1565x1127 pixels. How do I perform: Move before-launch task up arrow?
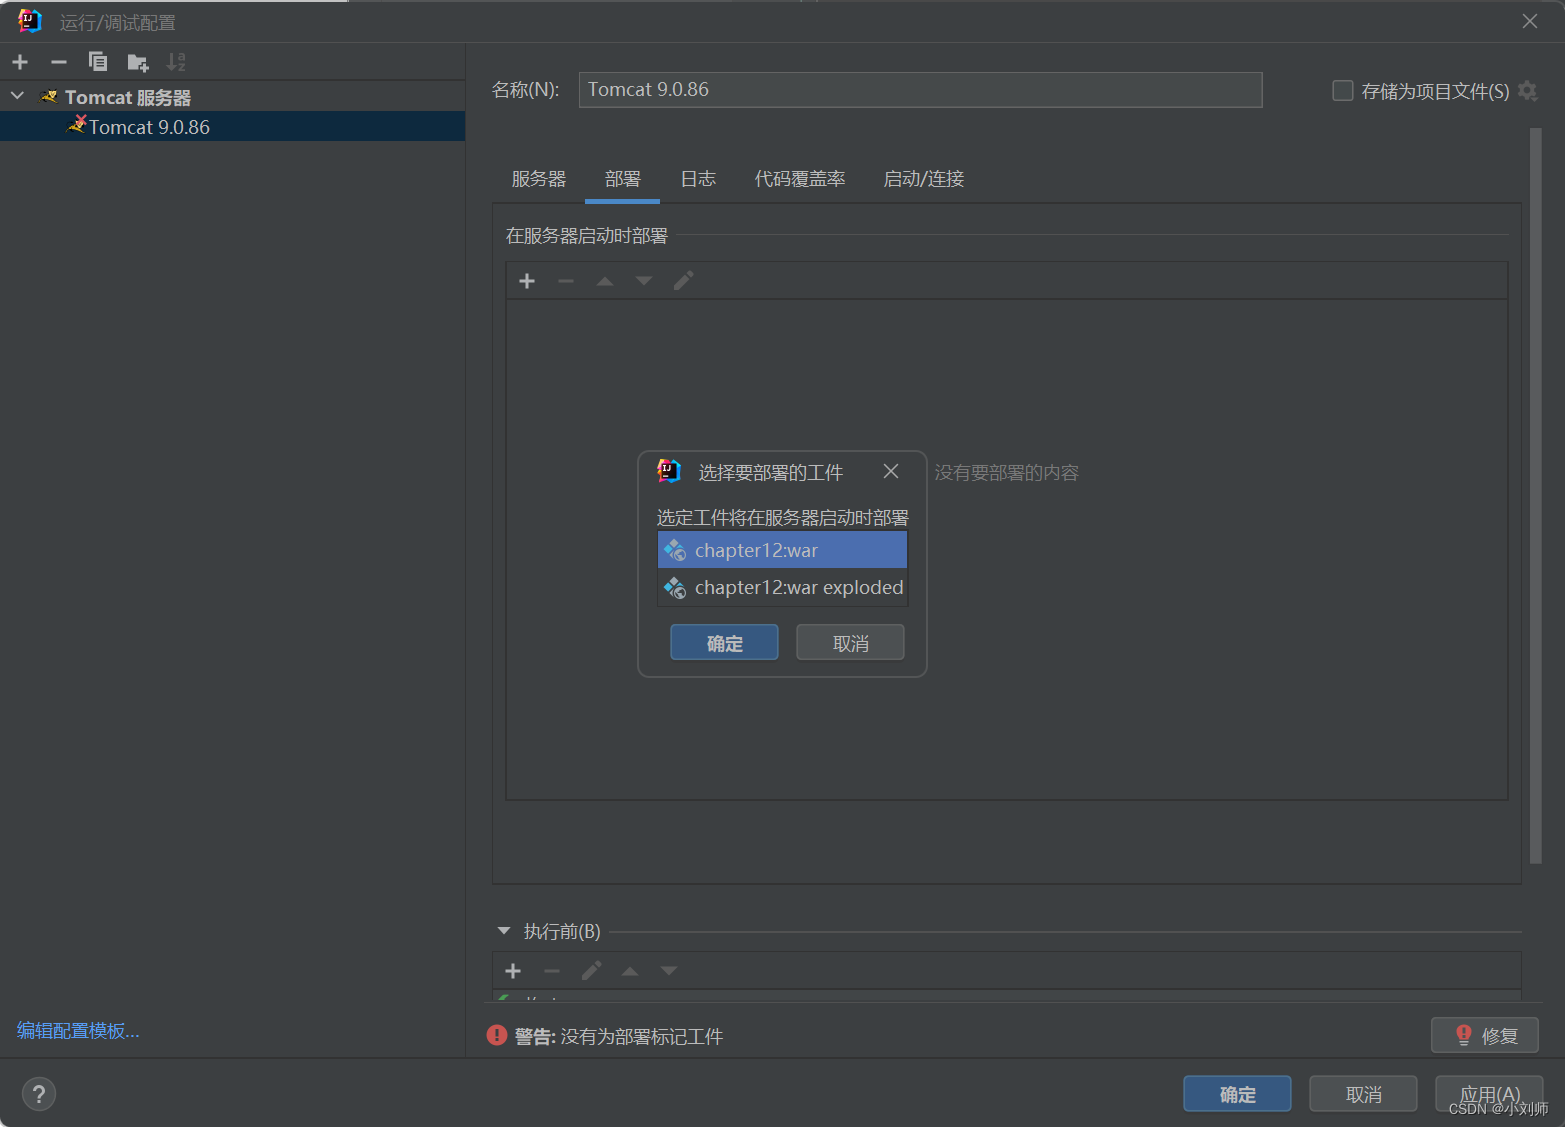pyautogui.click(x=630, y=971)
